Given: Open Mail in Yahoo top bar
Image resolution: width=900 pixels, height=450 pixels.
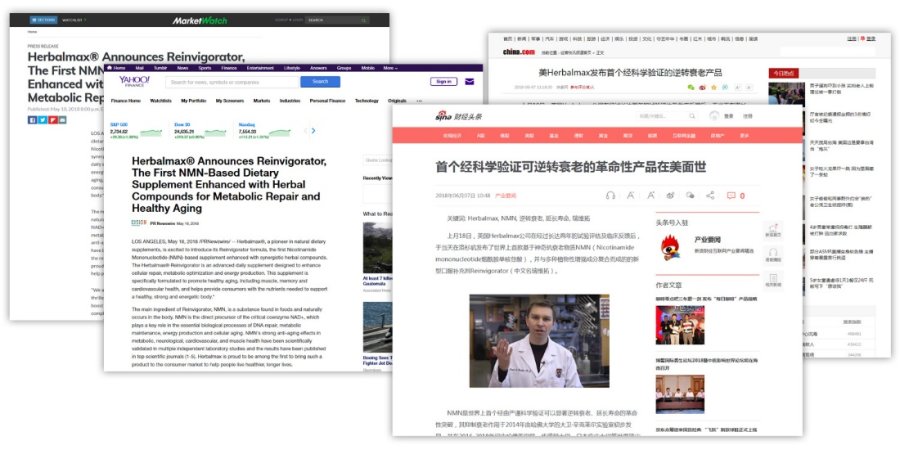Looking at the screenshot, I should tap(141, 68).
